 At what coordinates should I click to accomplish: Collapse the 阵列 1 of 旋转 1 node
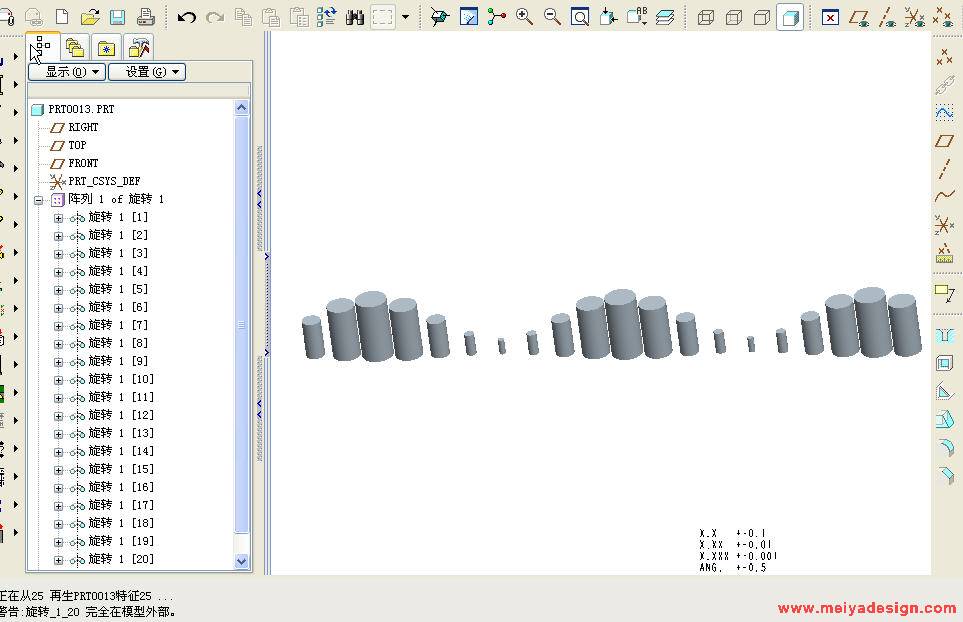coord(38,200)
